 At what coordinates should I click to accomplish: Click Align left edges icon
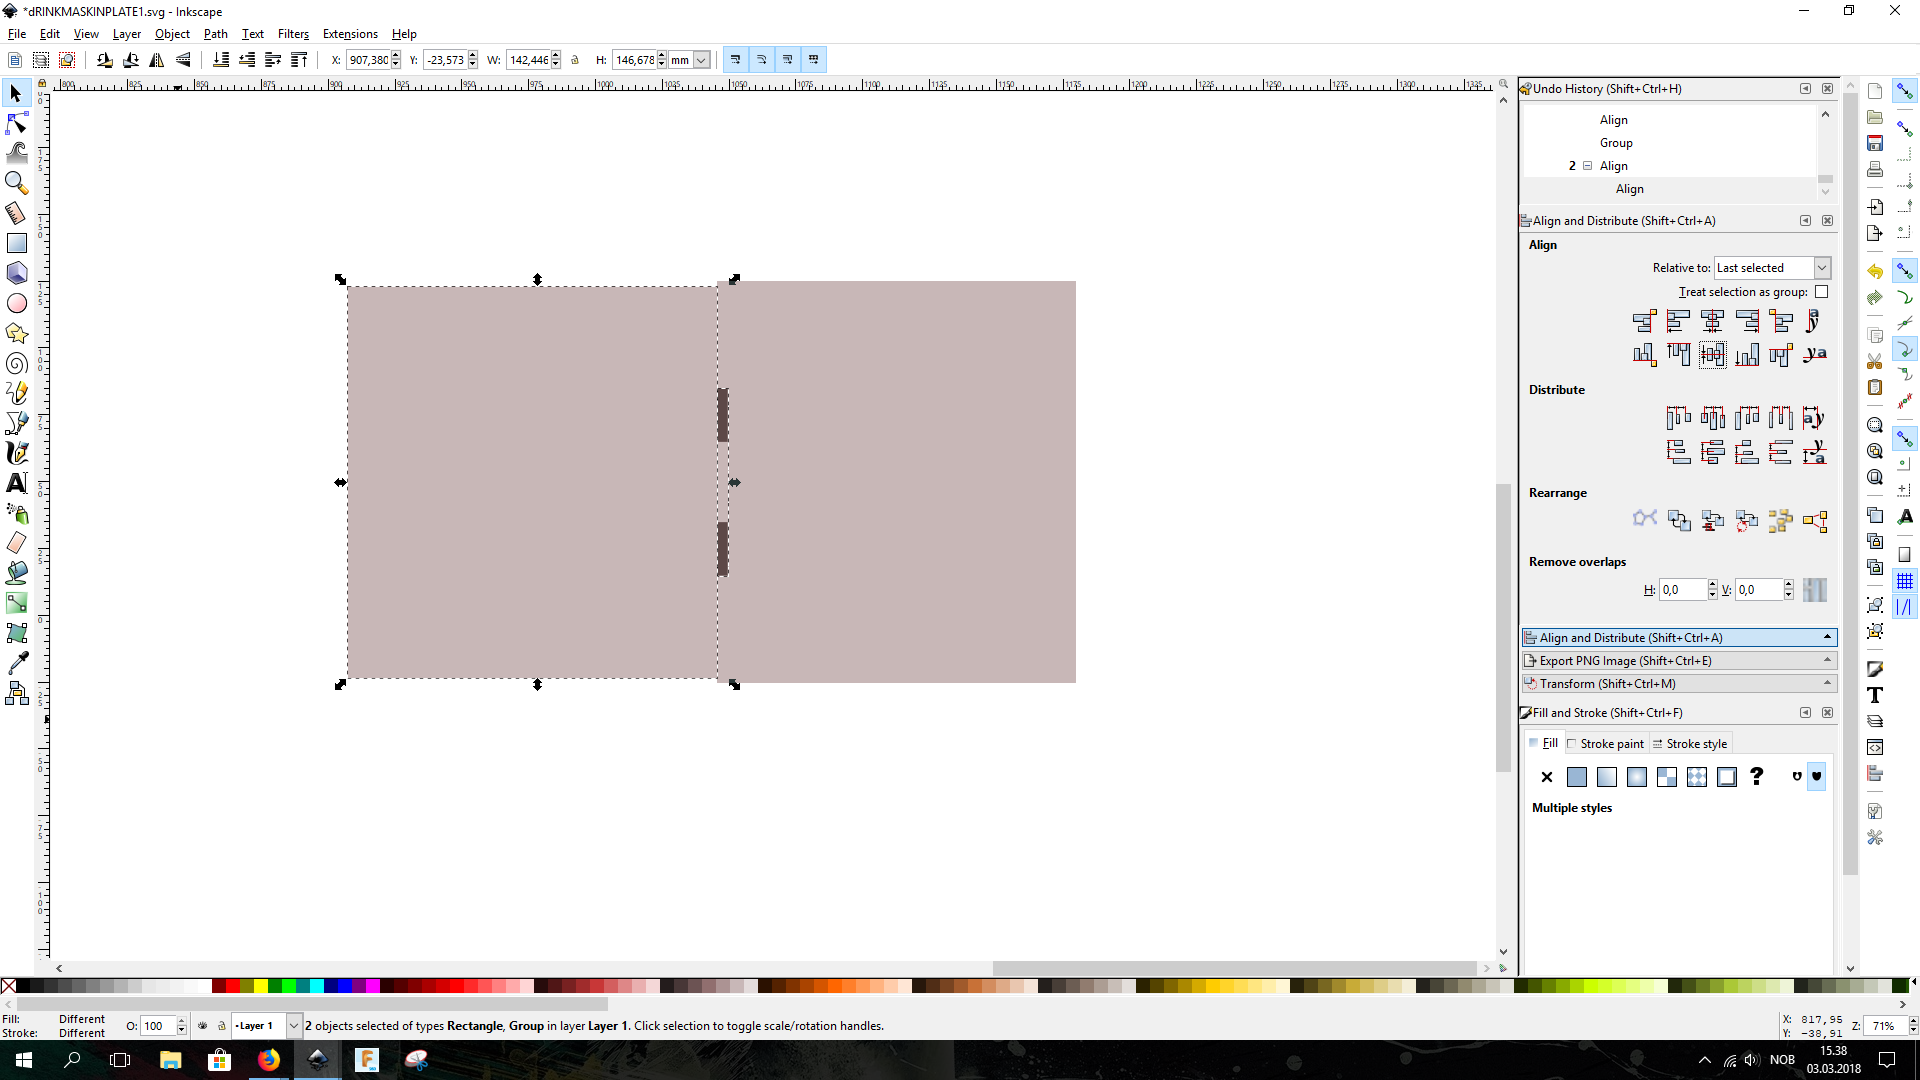1678,321
